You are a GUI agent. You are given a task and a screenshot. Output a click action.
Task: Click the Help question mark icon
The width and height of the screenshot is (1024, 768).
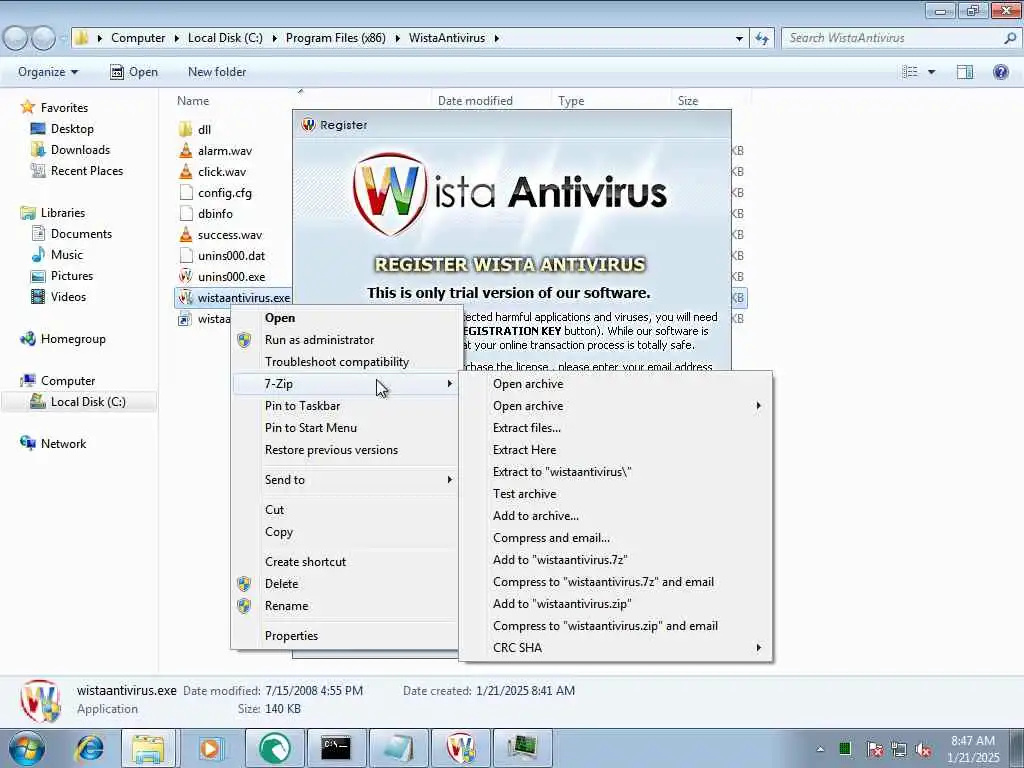click(1000, 72)
